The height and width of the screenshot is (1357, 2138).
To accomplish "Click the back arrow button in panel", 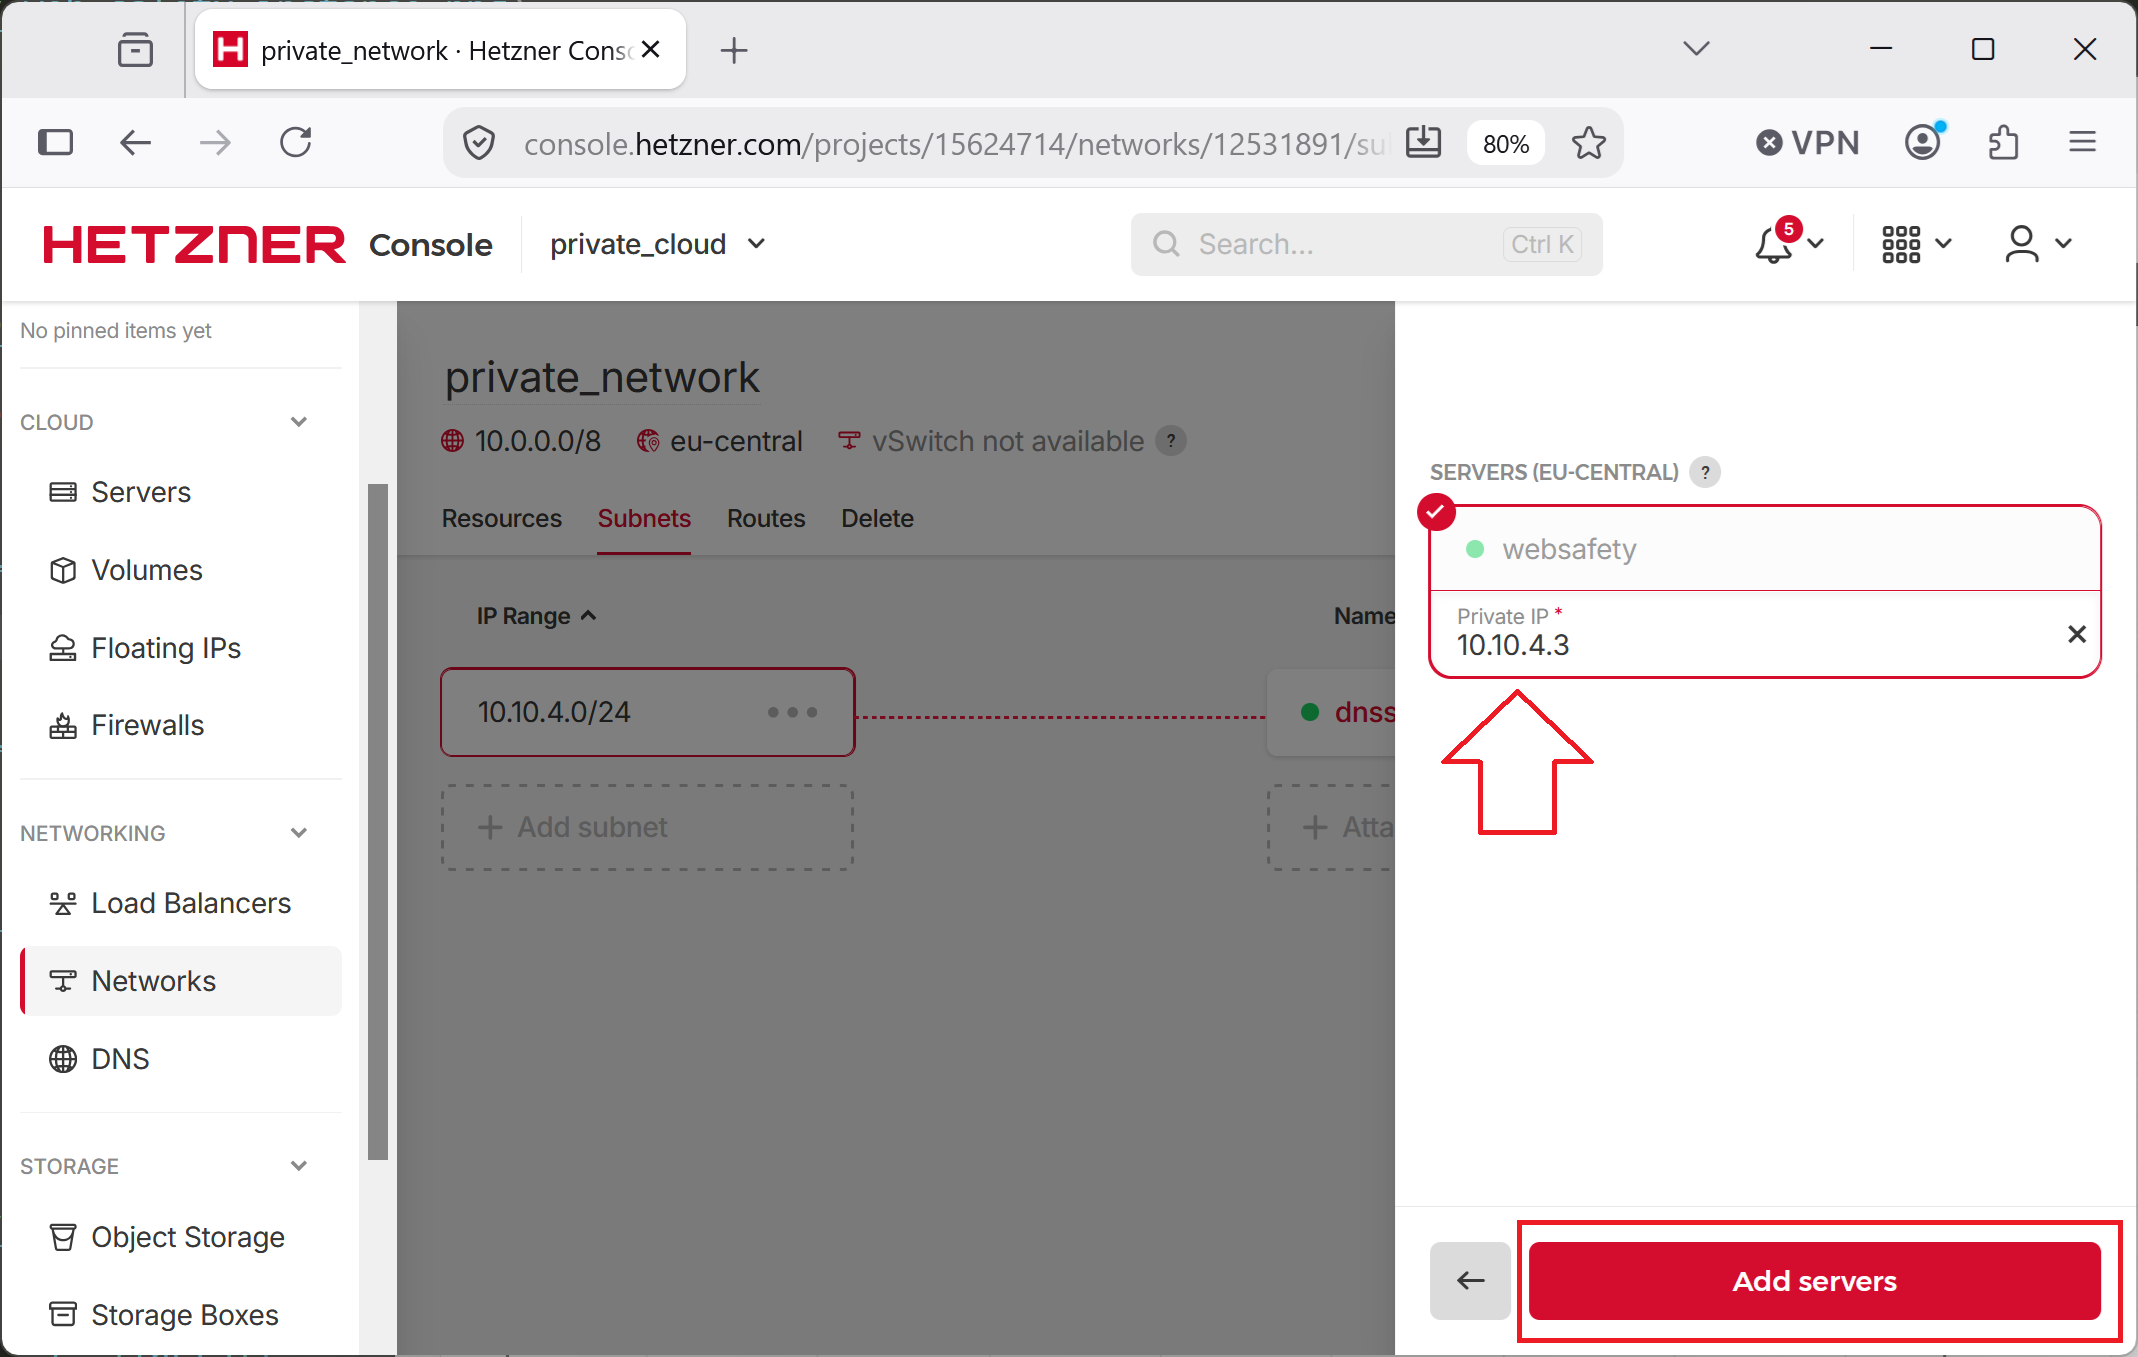I will (x=1470, y=1281).
